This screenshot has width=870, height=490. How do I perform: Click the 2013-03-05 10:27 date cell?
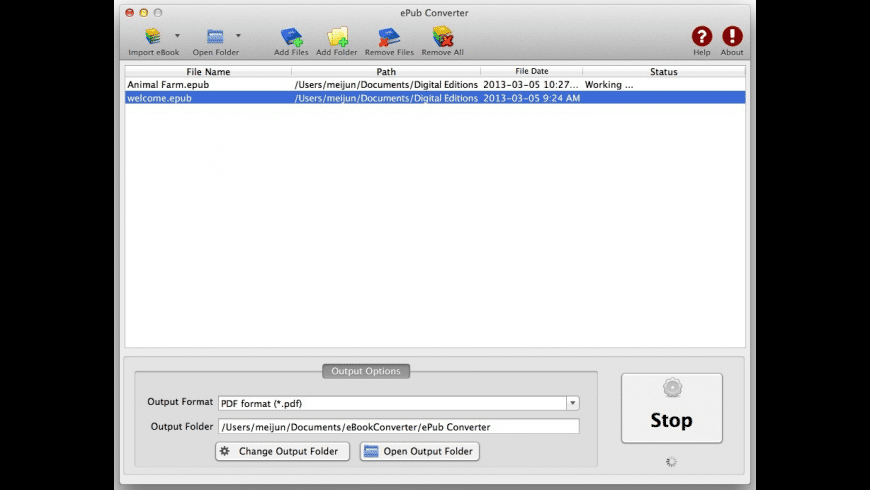(531, 84)
